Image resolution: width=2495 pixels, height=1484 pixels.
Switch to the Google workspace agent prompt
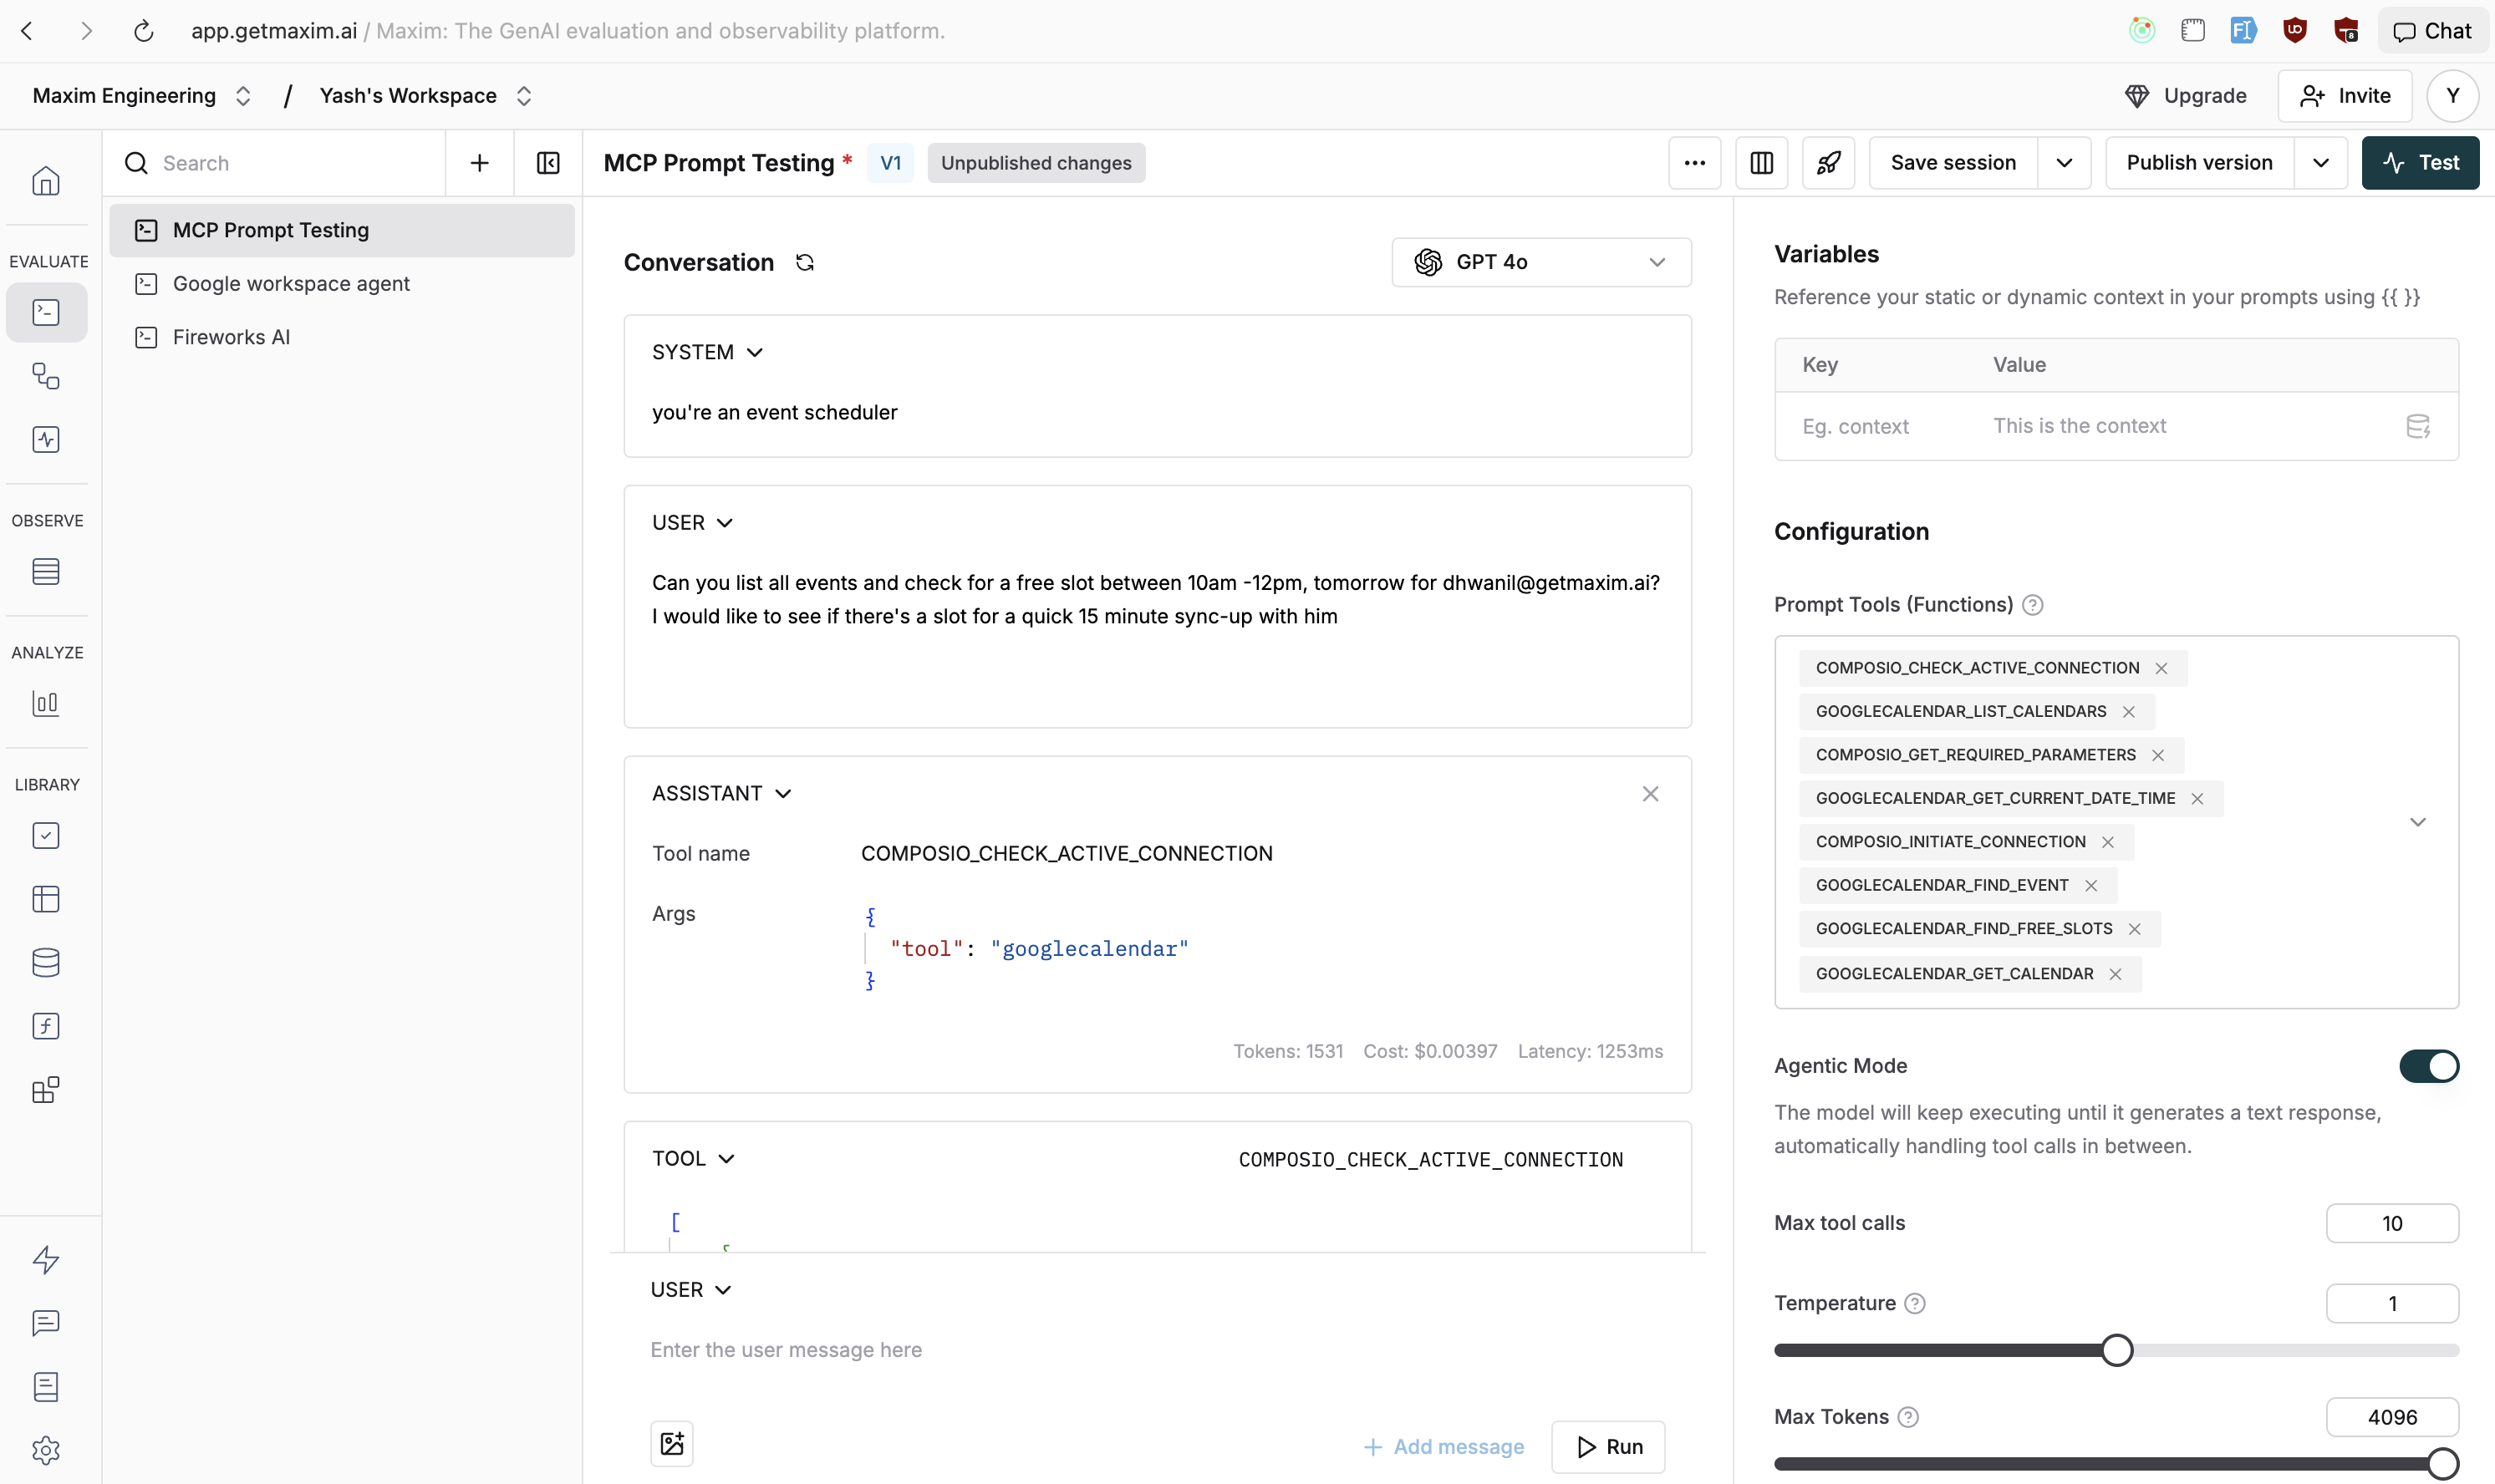click(x=291, y=283)
